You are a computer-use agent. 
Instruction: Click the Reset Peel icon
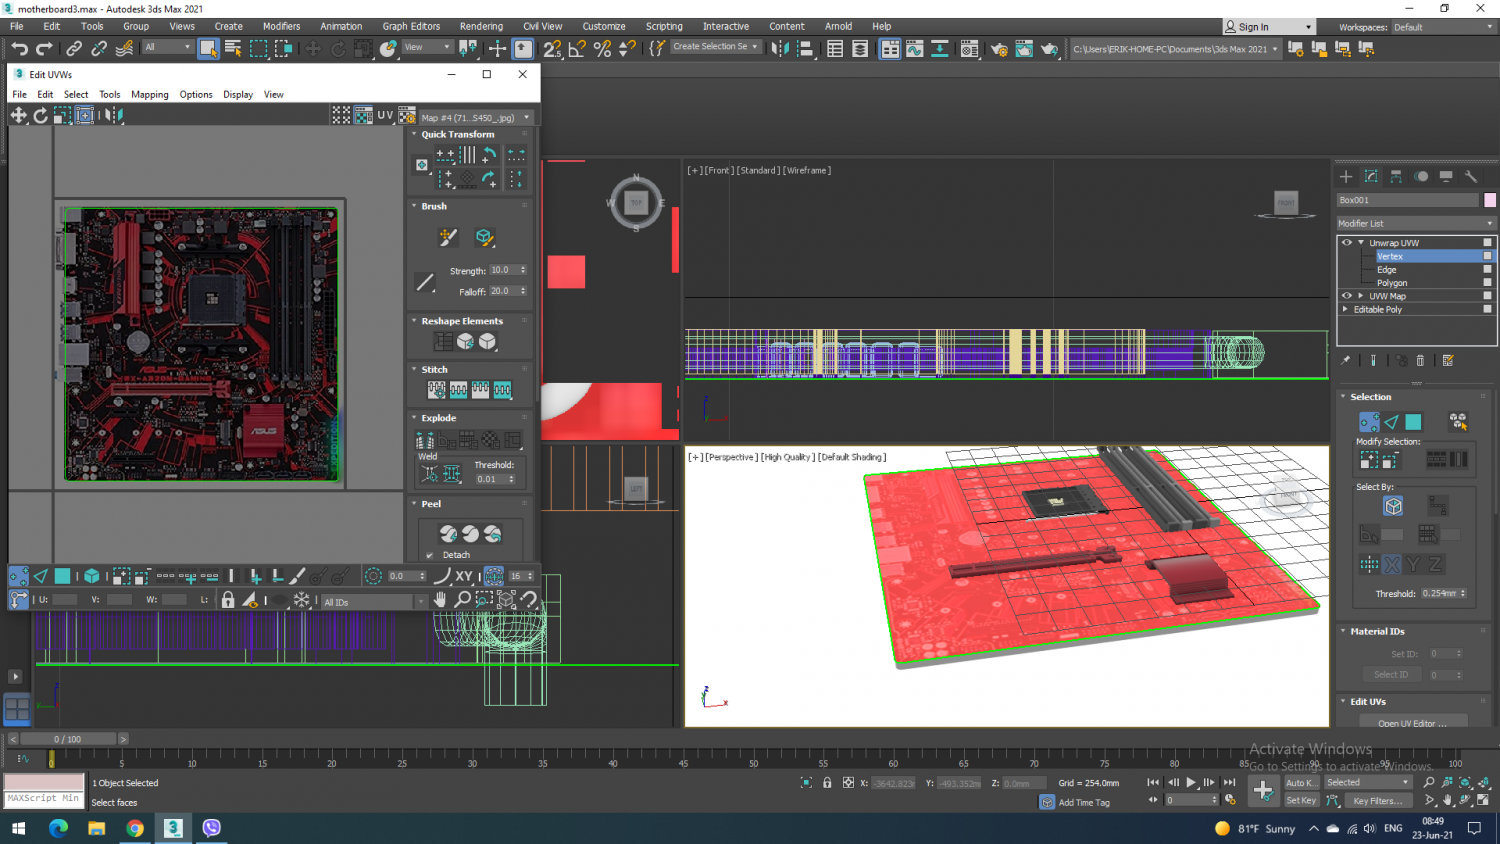[x=492, y=534]
